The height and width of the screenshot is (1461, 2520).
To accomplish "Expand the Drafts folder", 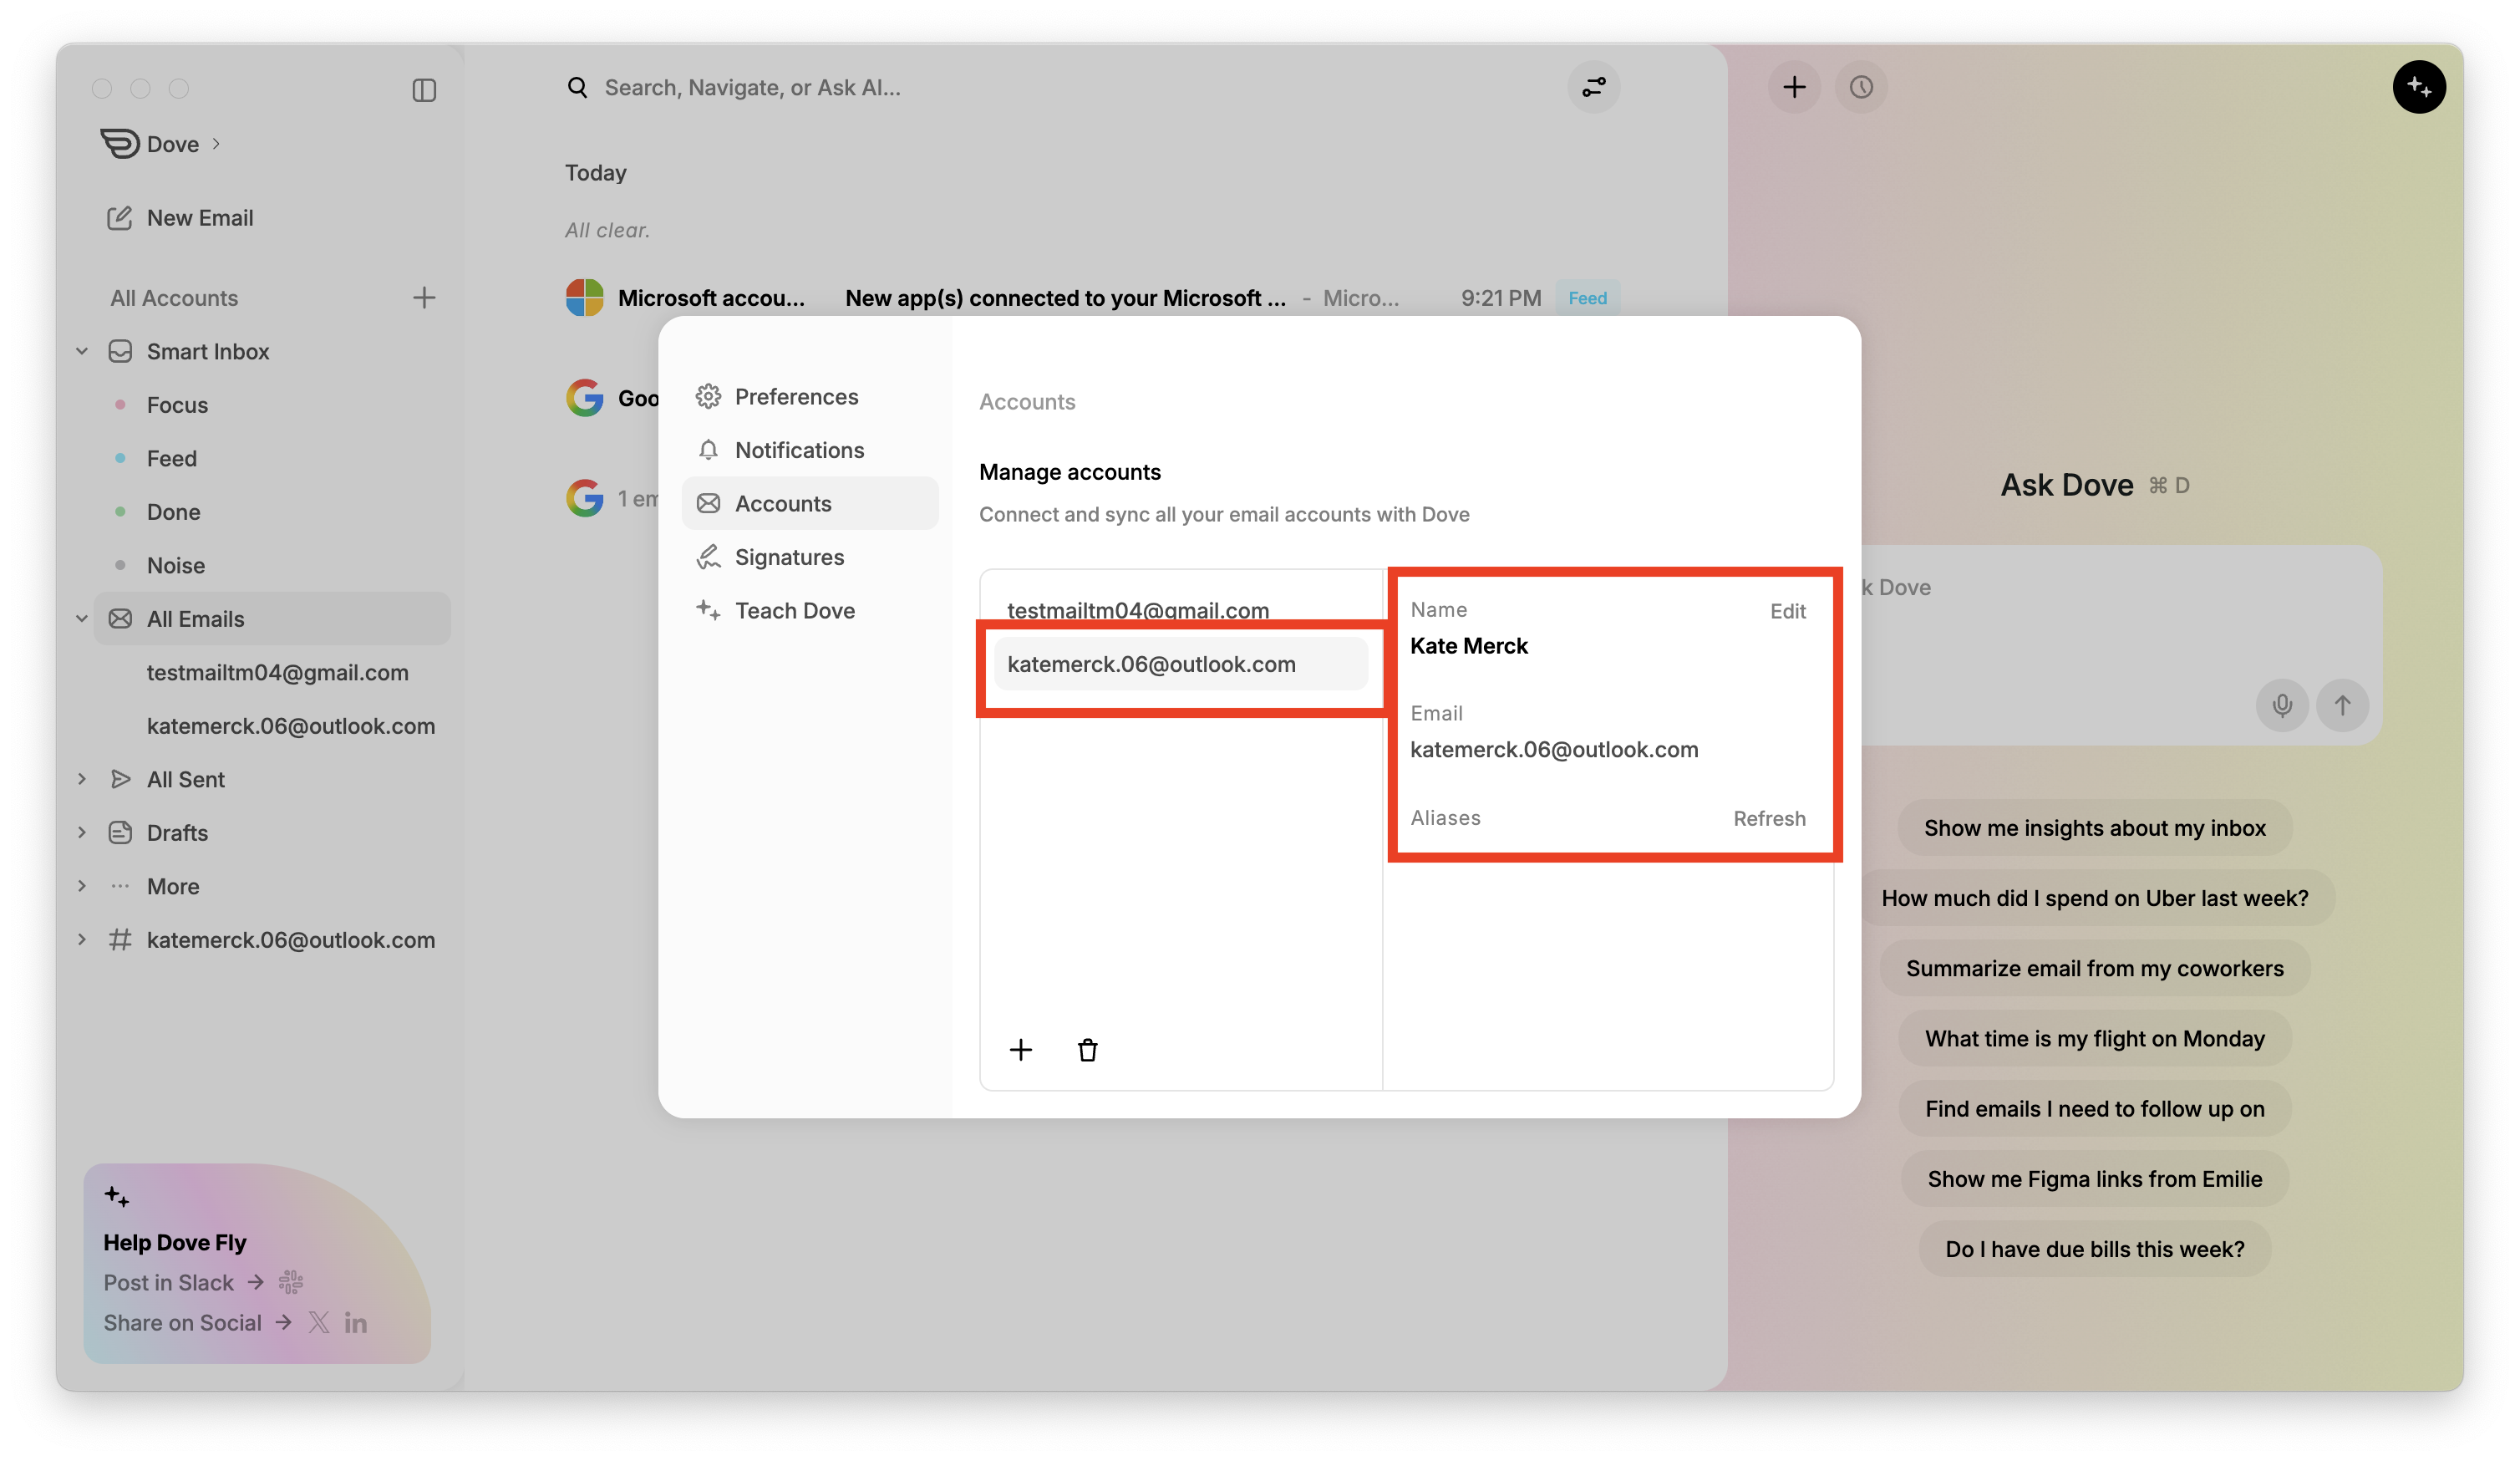I will [x=82, y=832].
